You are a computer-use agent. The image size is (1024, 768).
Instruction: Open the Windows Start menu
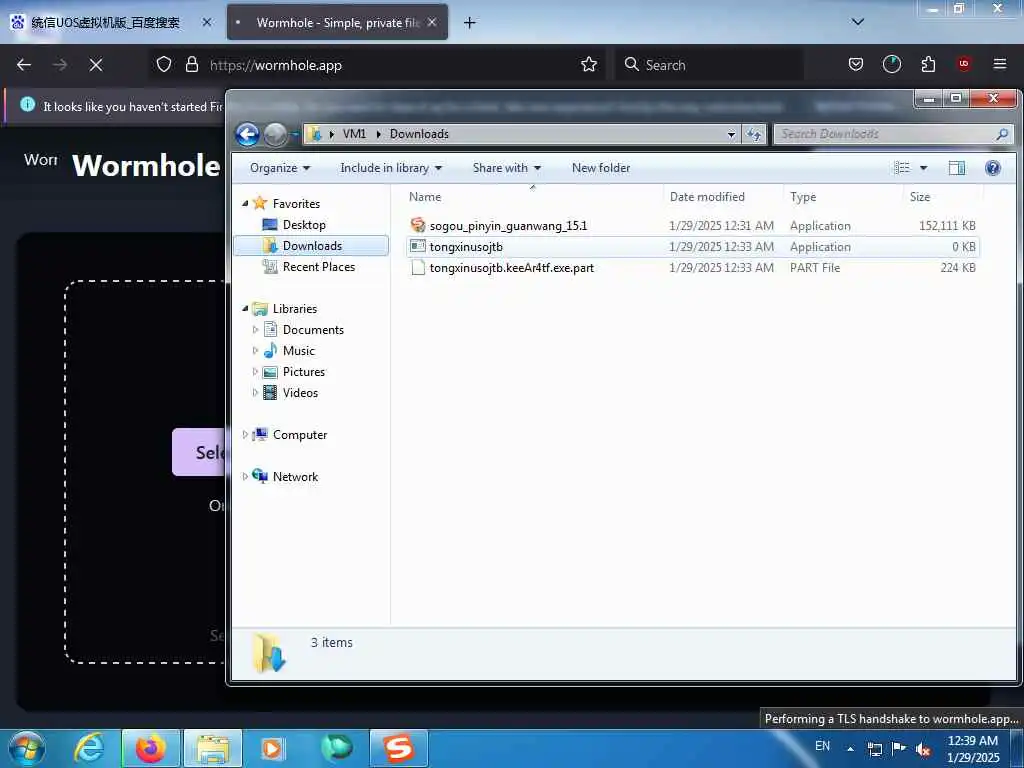click(27, 748)
